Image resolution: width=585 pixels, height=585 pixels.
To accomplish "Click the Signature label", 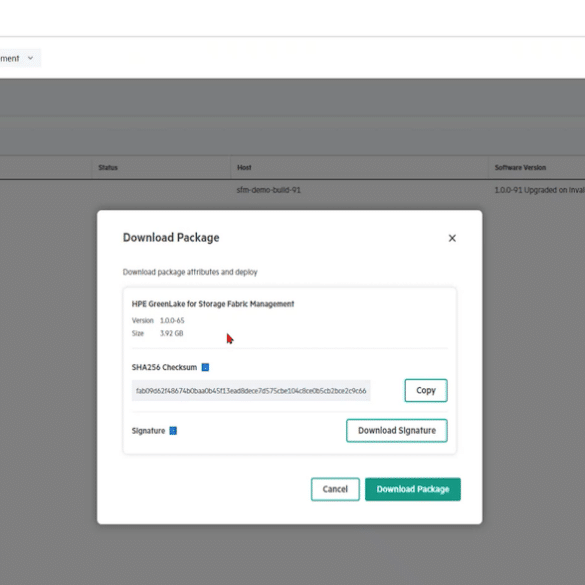I will click(148, 431).
